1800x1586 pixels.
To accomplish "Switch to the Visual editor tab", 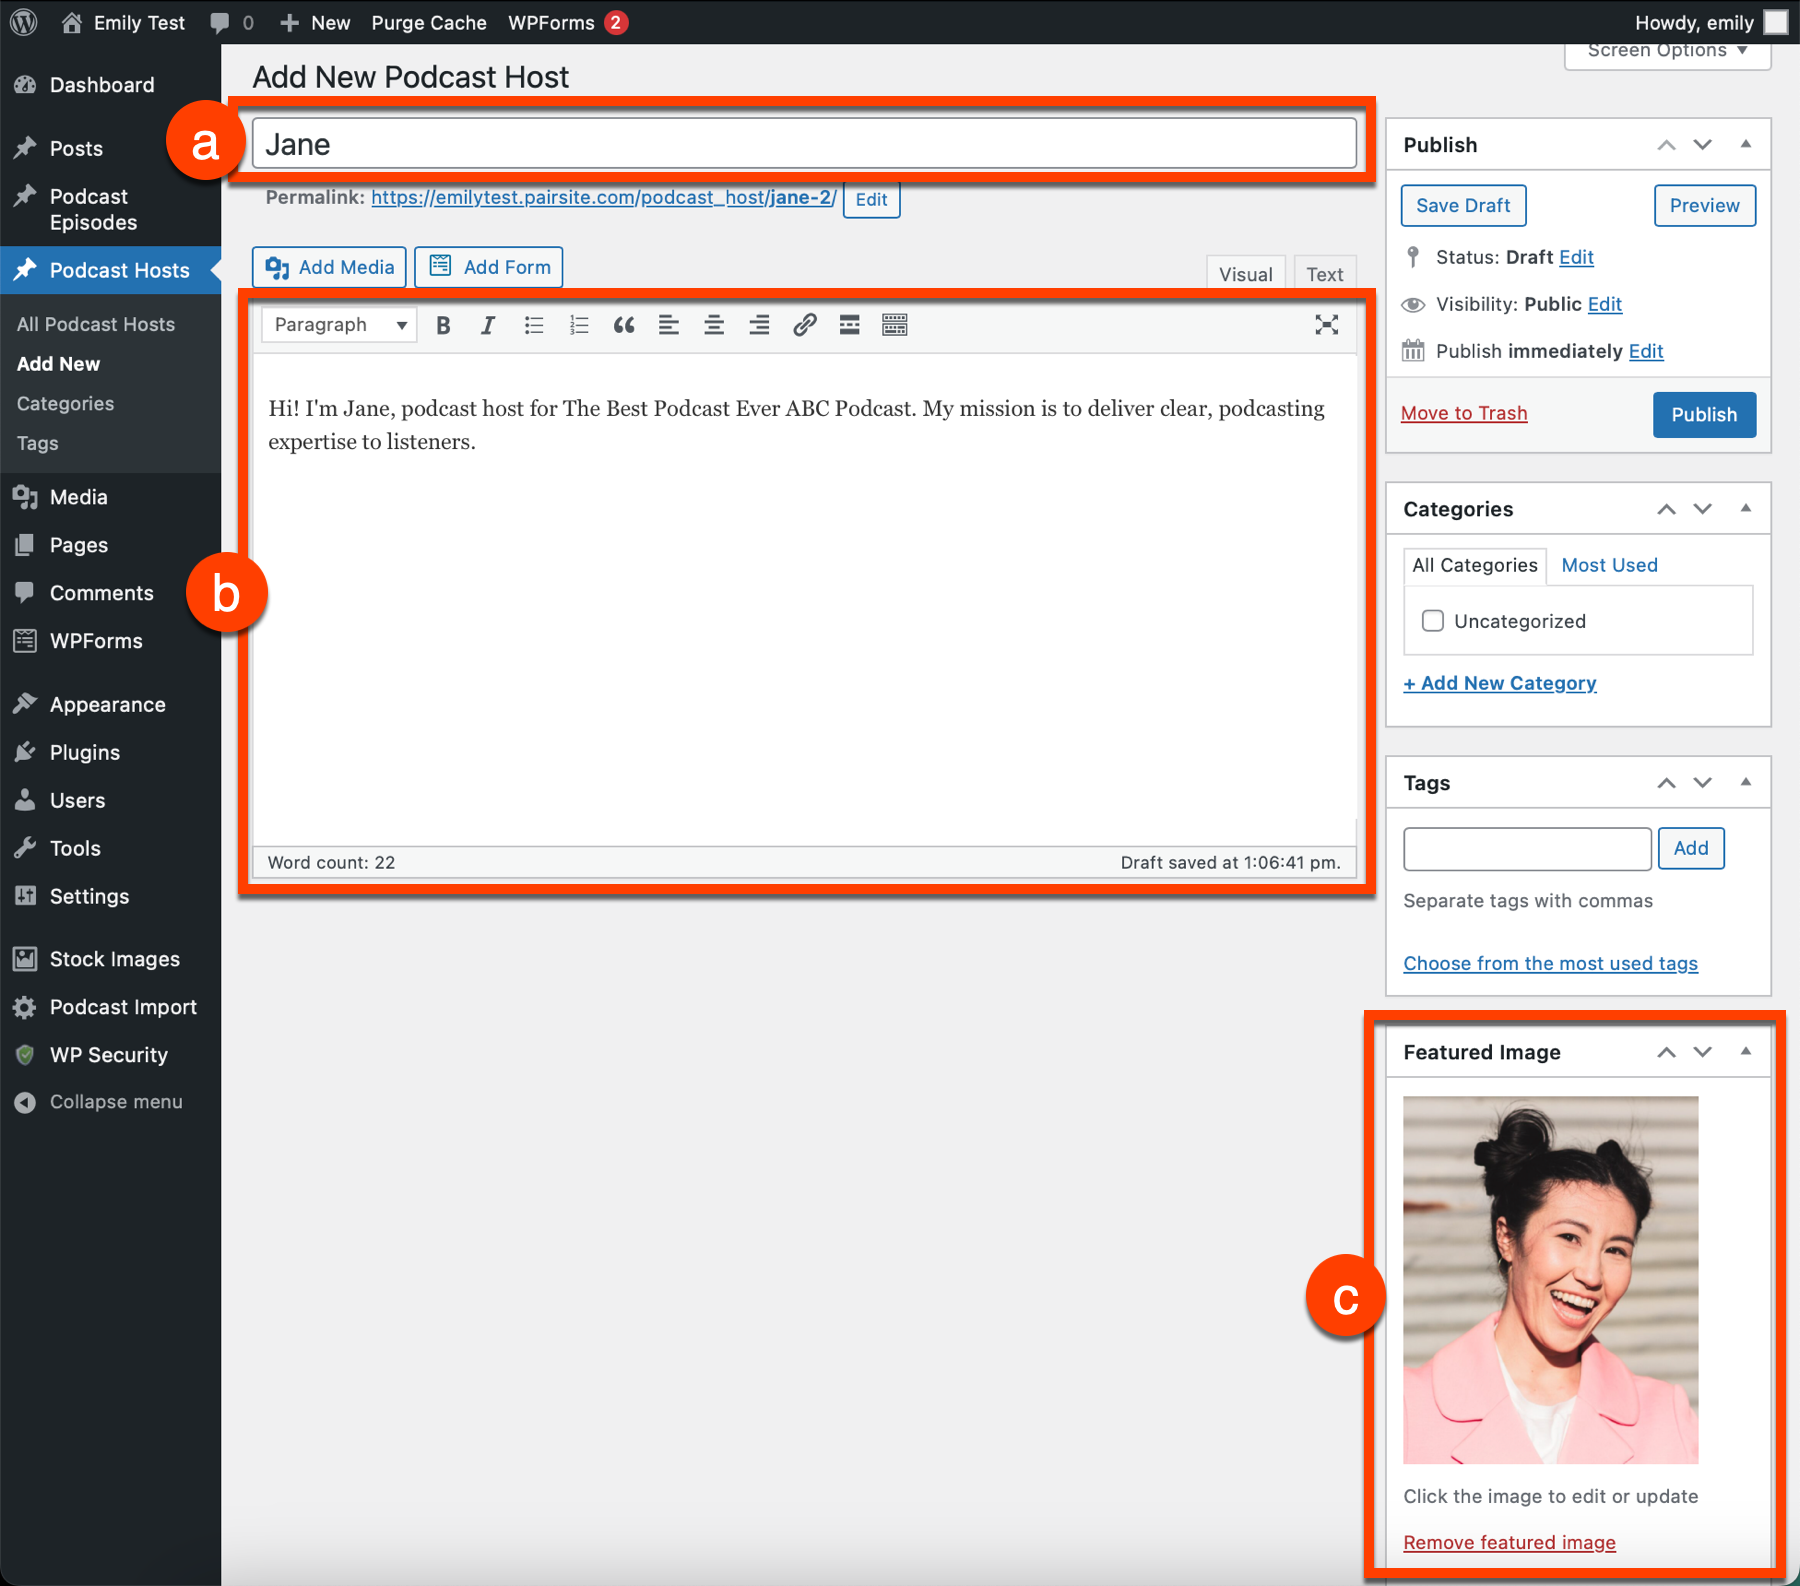I will pyautogui.click(x=1246, y=274).
